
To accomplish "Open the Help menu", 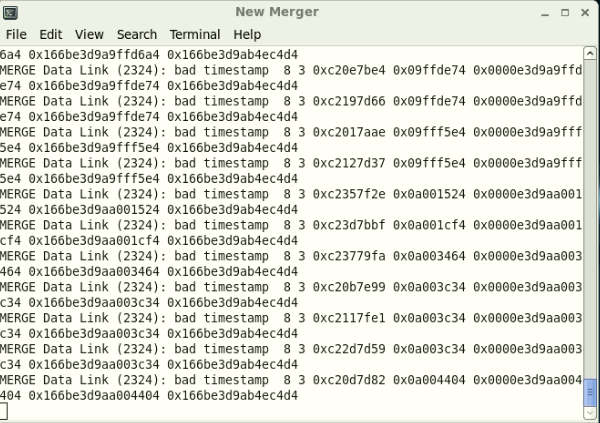I will (247, 34).
